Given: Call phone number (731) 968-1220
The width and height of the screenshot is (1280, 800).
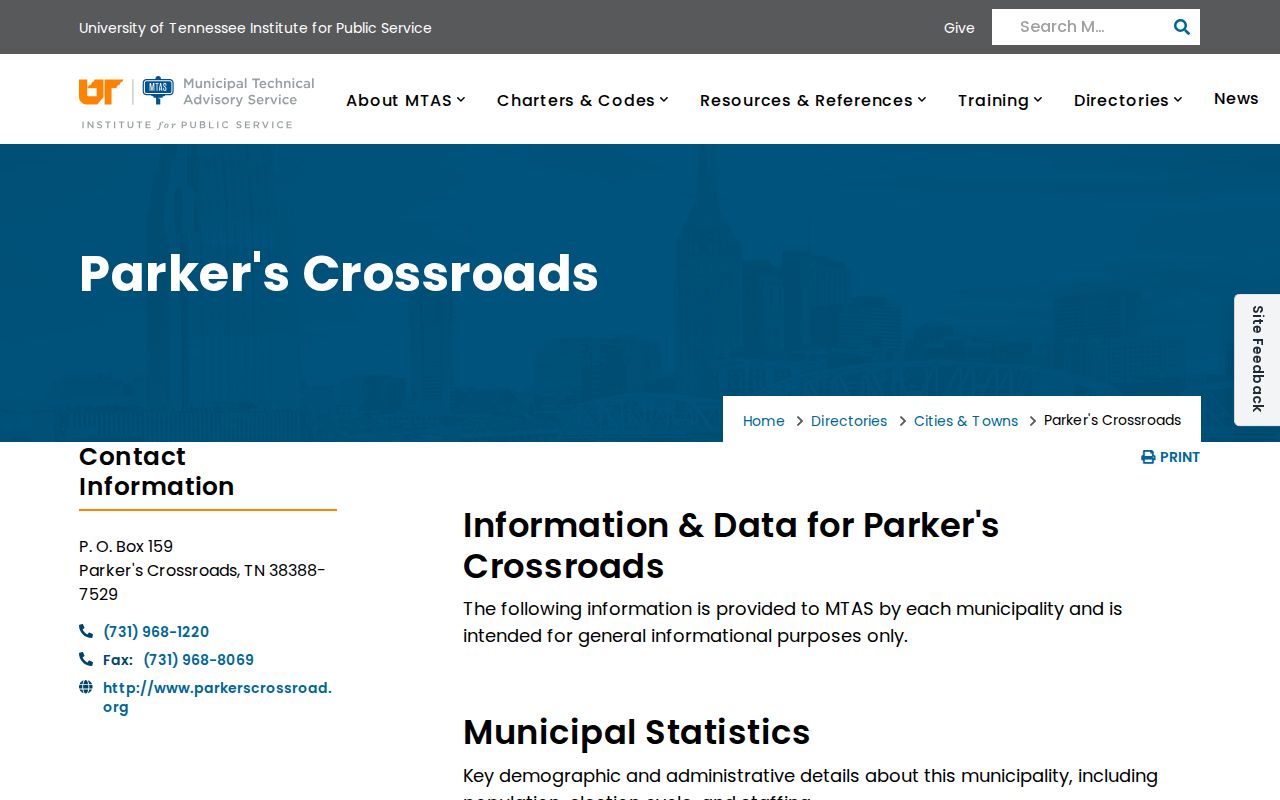Looking at the screenshot, I should point(156,632).
